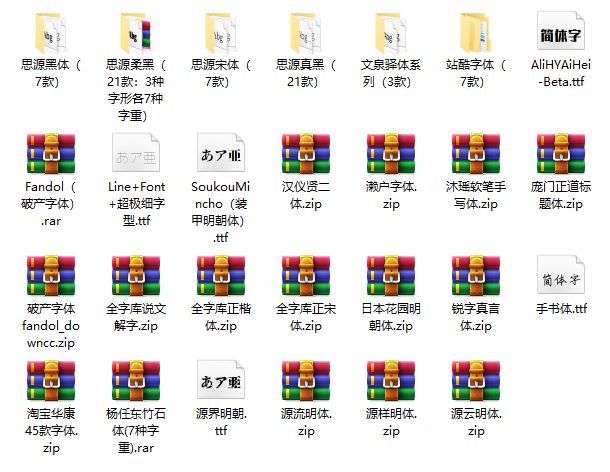Select the 淘宝华康45款字体.zip archive icon
This screenshot has height=472, width=610.
[x=51, y=381]
